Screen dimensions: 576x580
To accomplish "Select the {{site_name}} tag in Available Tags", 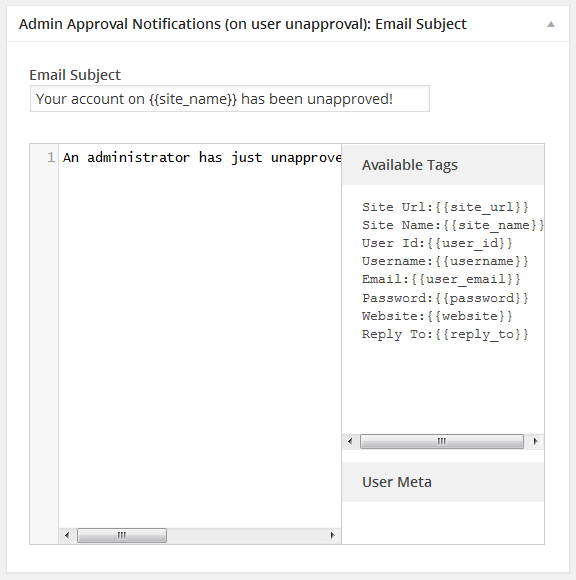I will [493, 225].
